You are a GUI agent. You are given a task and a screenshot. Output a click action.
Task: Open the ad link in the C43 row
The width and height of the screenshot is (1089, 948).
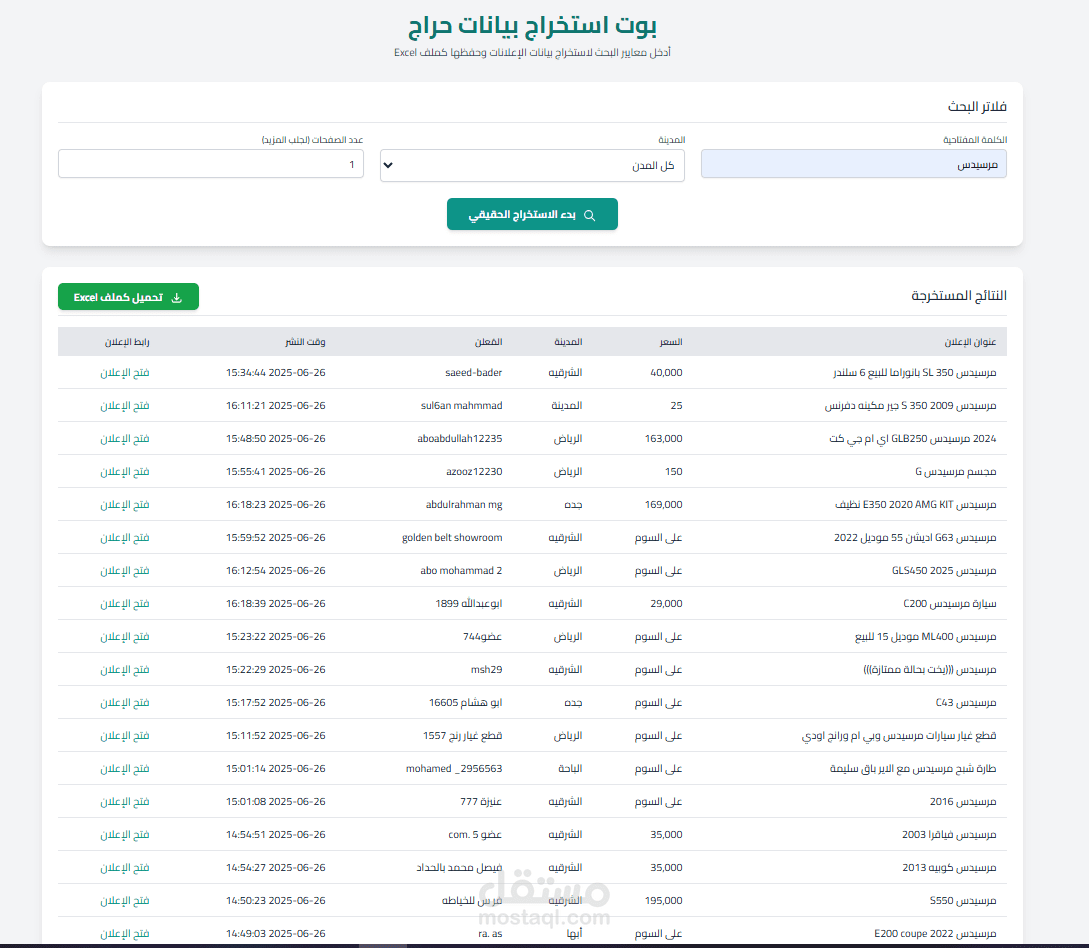pos(125,703)
